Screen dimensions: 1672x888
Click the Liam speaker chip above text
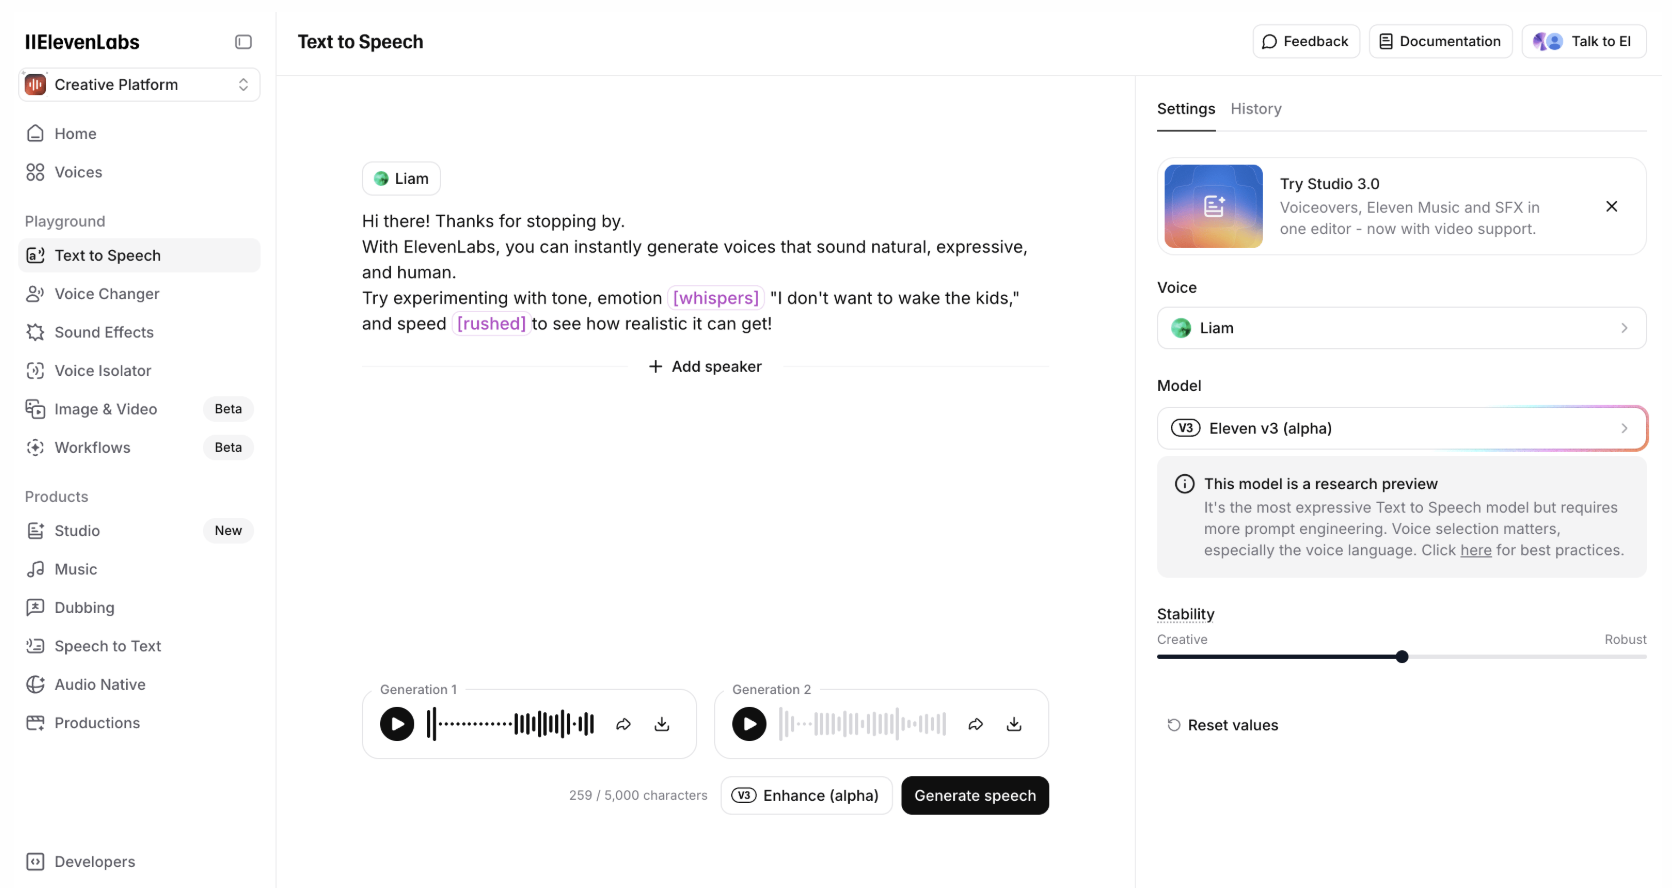[x=401, y=179]
